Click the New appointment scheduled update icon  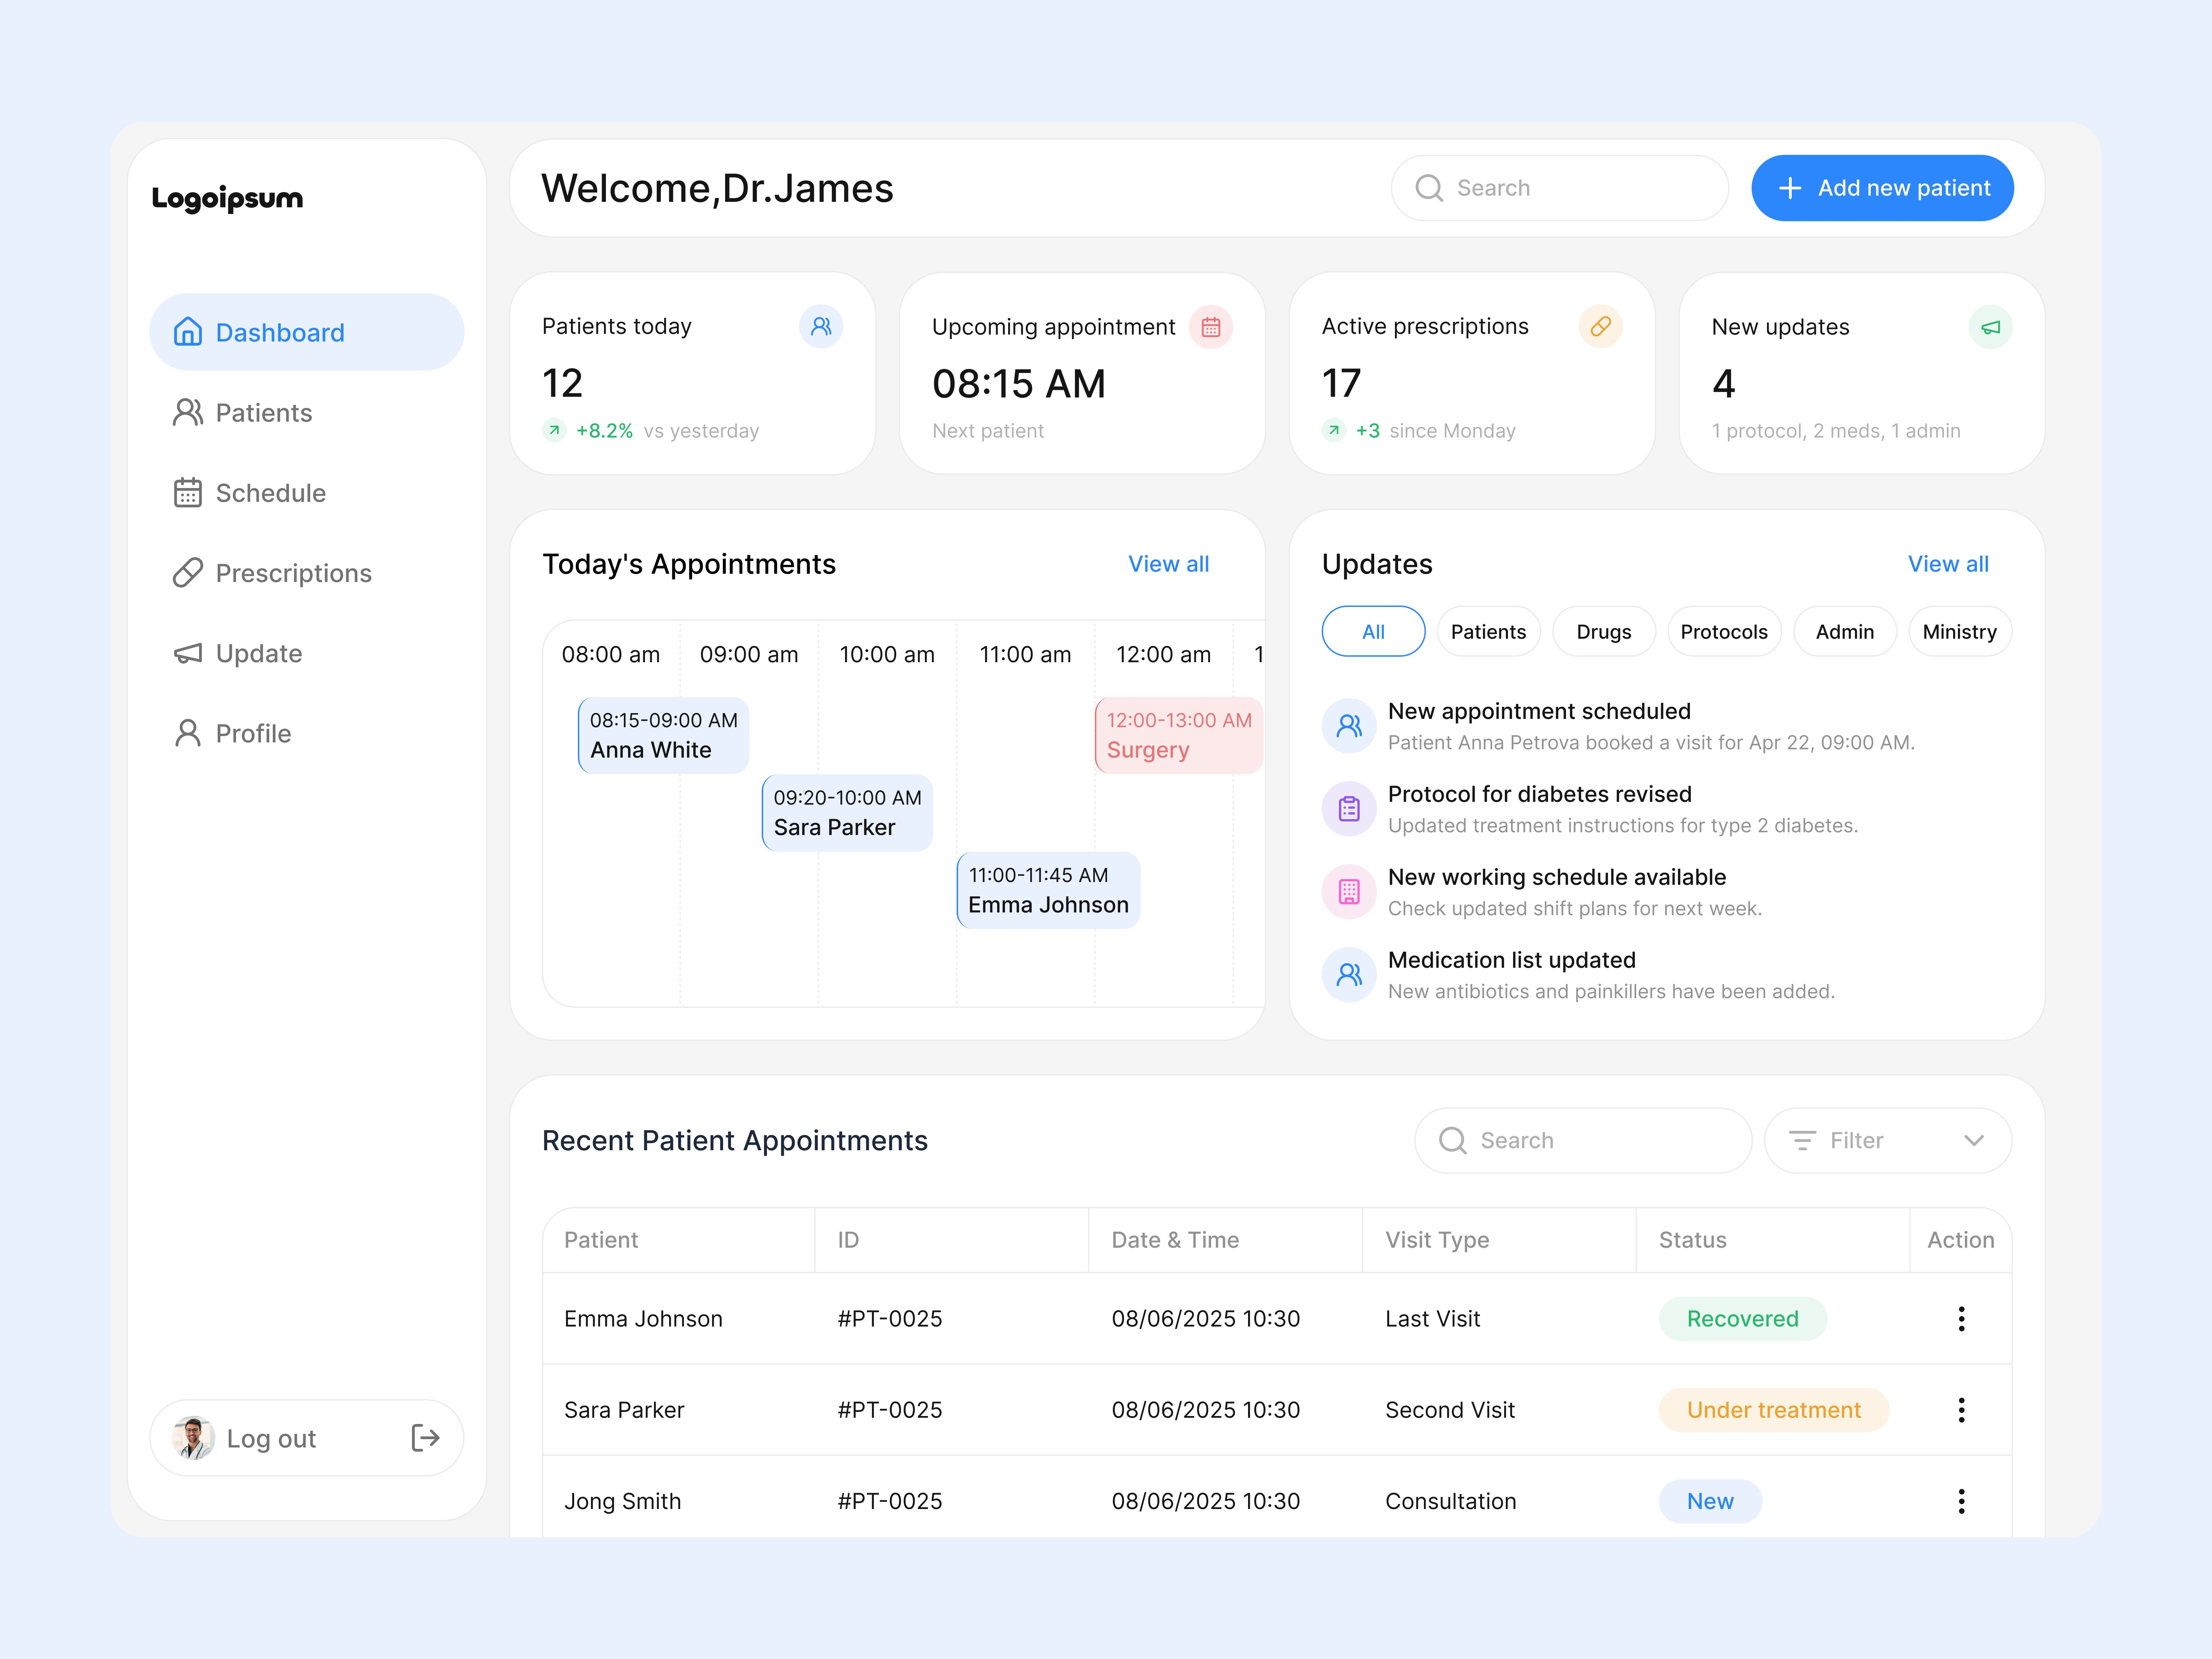click(1349, 726)
